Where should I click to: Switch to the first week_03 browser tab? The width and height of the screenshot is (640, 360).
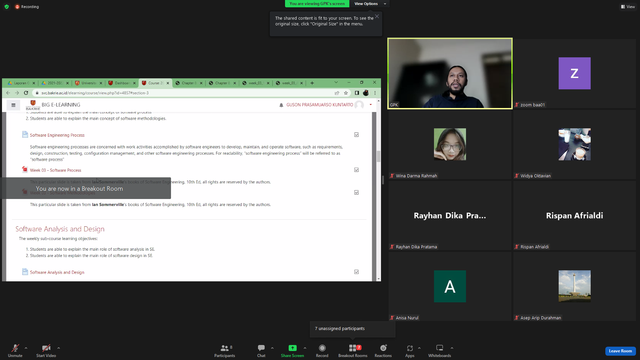(x=256, y=83)
